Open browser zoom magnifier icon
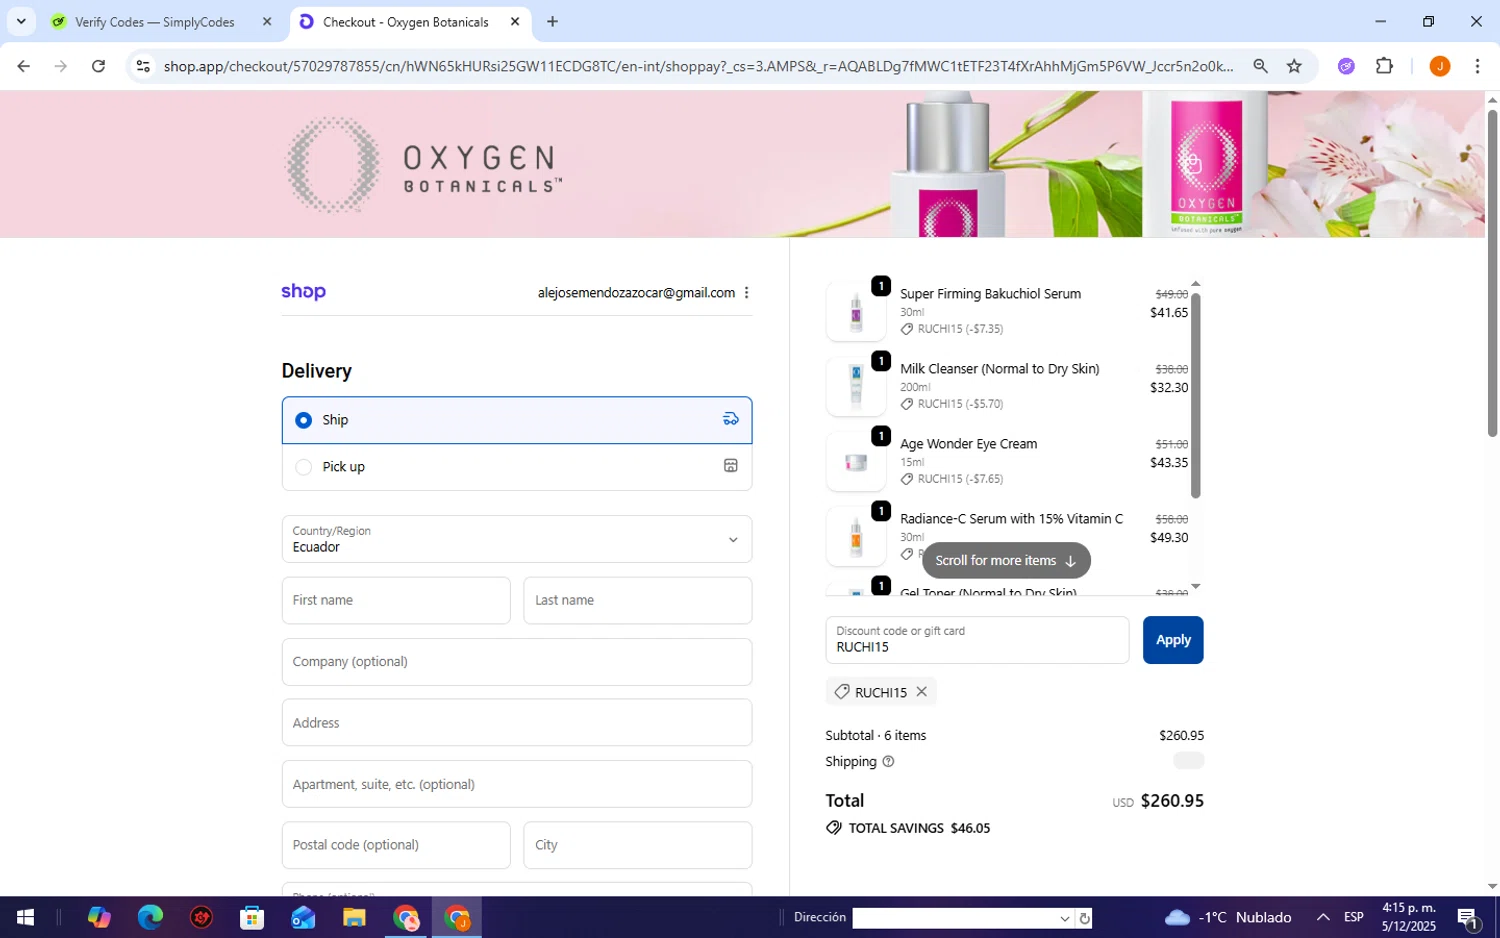The width and height of the screenshot is (1500, 938). pyautogui.click(x=1260, y=66)
